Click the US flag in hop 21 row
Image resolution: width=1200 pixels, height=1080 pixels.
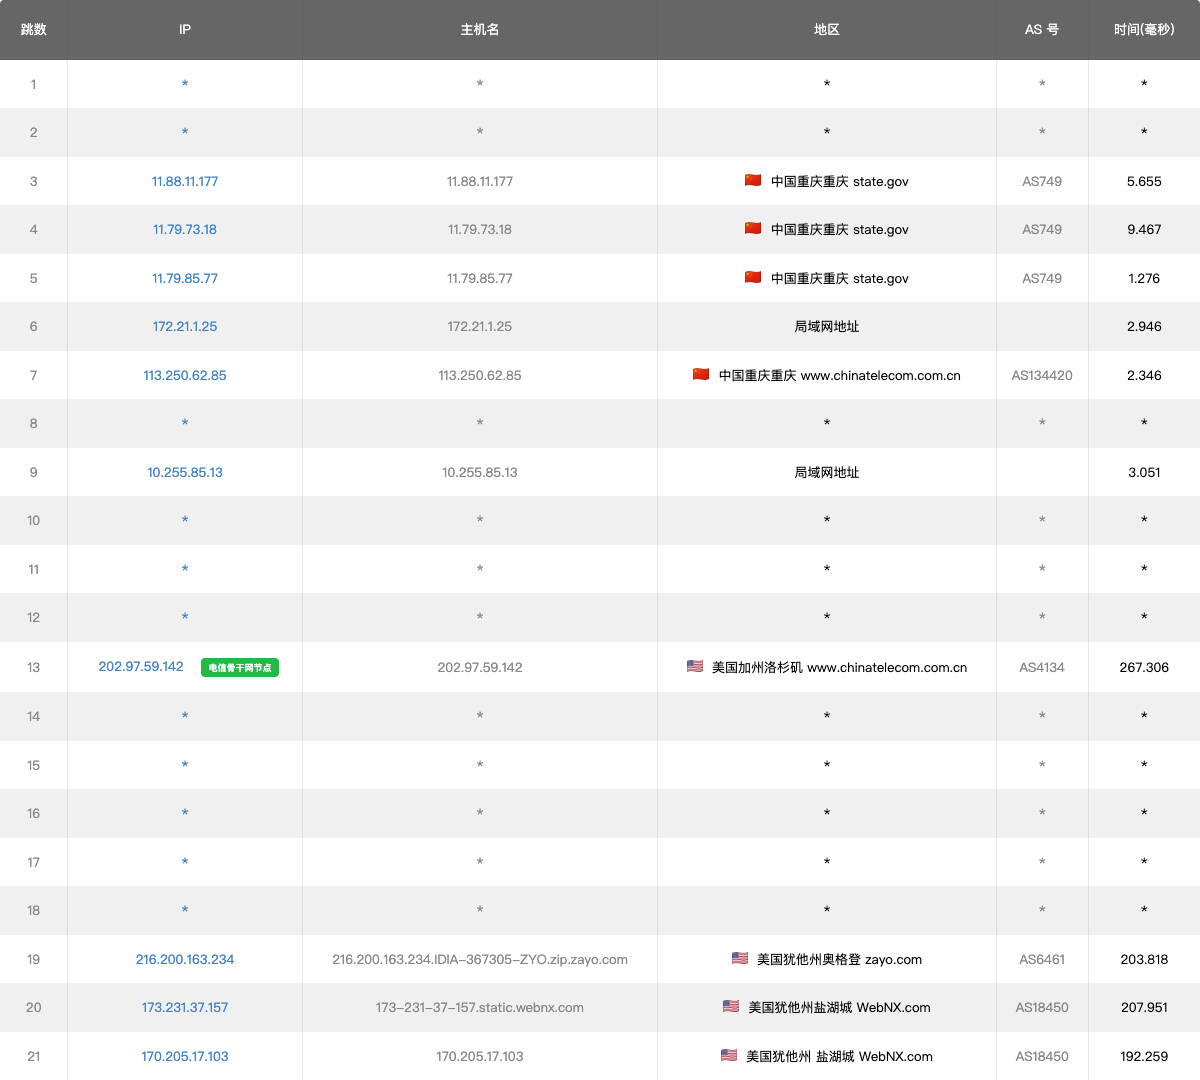point(729,1055)
